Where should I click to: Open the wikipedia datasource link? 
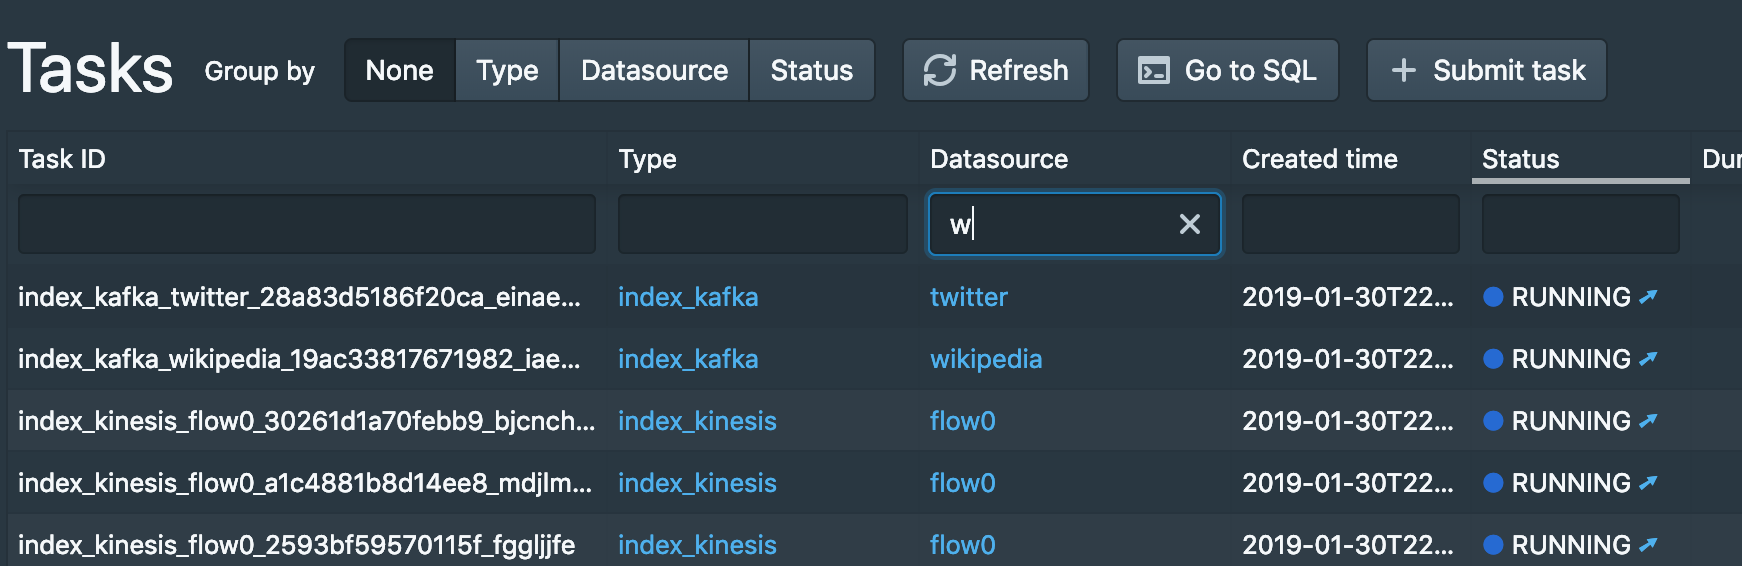pyautogui.click(x=986, y=359)
